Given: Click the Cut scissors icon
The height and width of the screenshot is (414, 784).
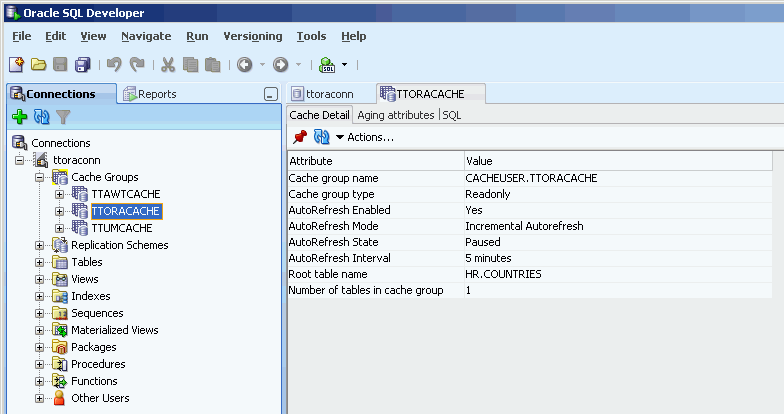Looking at the screenshot, I should tap(168, 64).
